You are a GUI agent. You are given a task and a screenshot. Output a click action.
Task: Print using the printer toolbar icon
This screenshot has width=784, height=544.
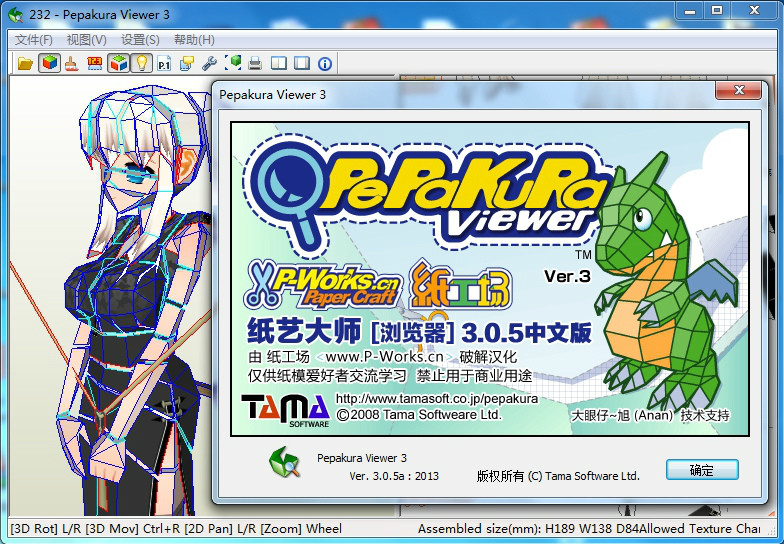(255, 64)
